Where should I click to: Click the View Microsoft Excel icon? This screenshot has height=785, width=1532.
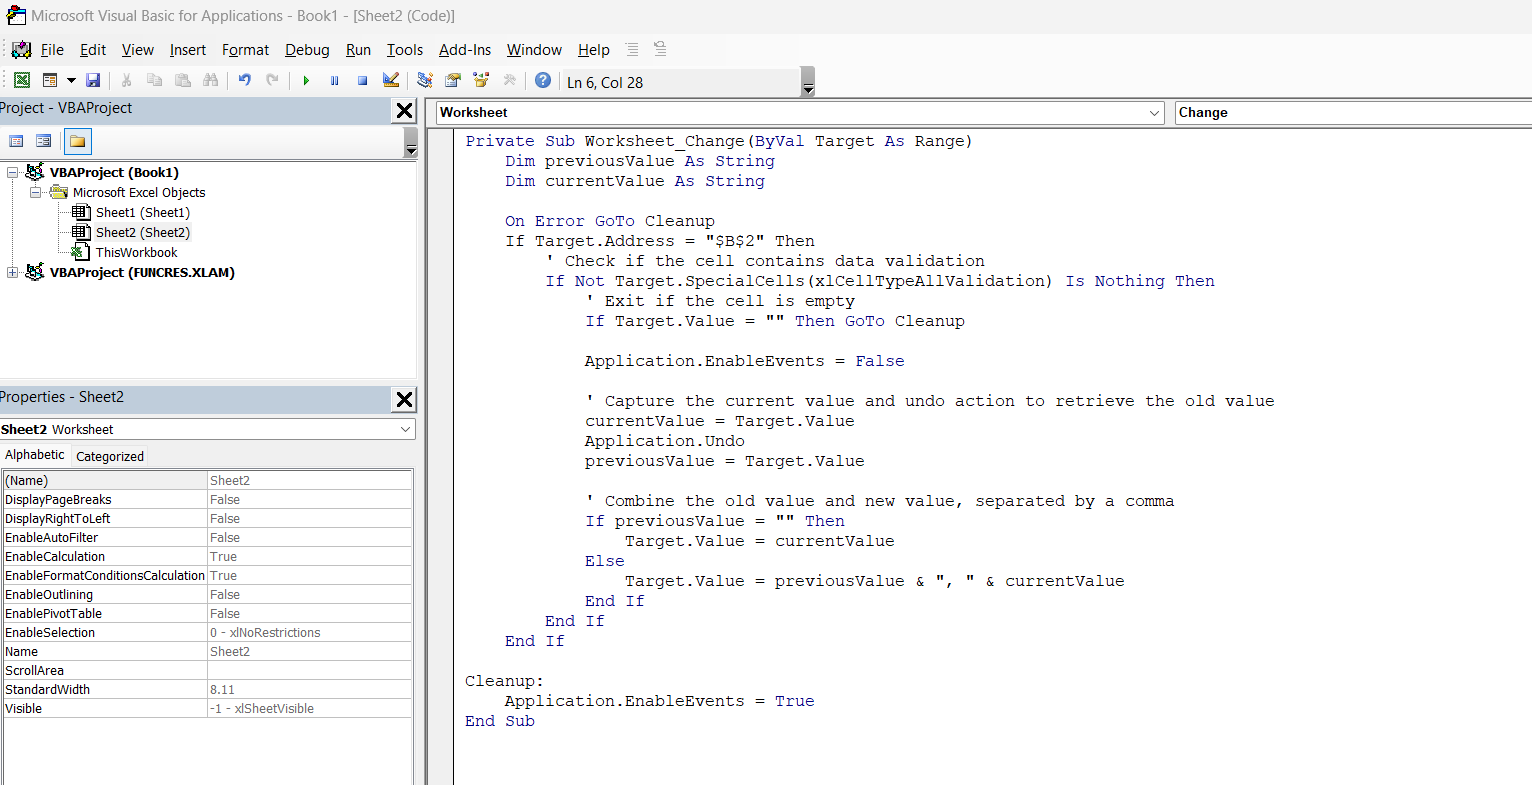tap(21, 80)
